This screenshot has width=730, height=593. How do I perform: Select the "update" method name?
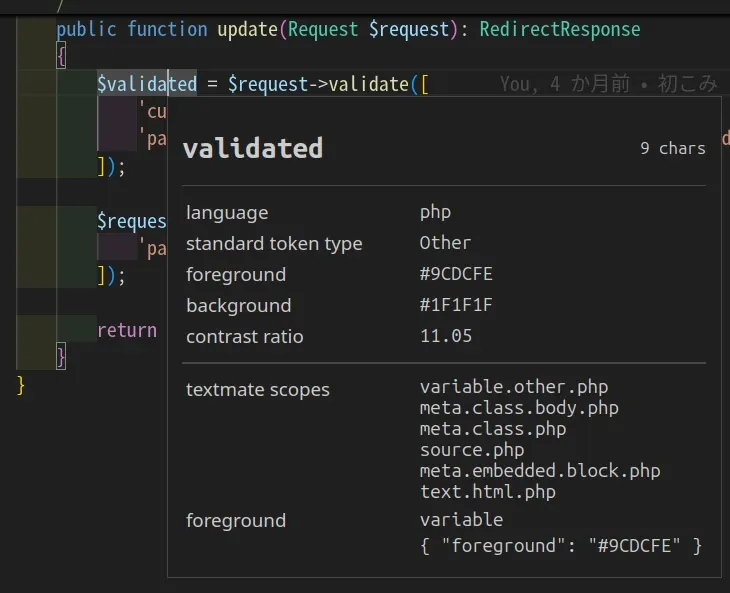247,29
